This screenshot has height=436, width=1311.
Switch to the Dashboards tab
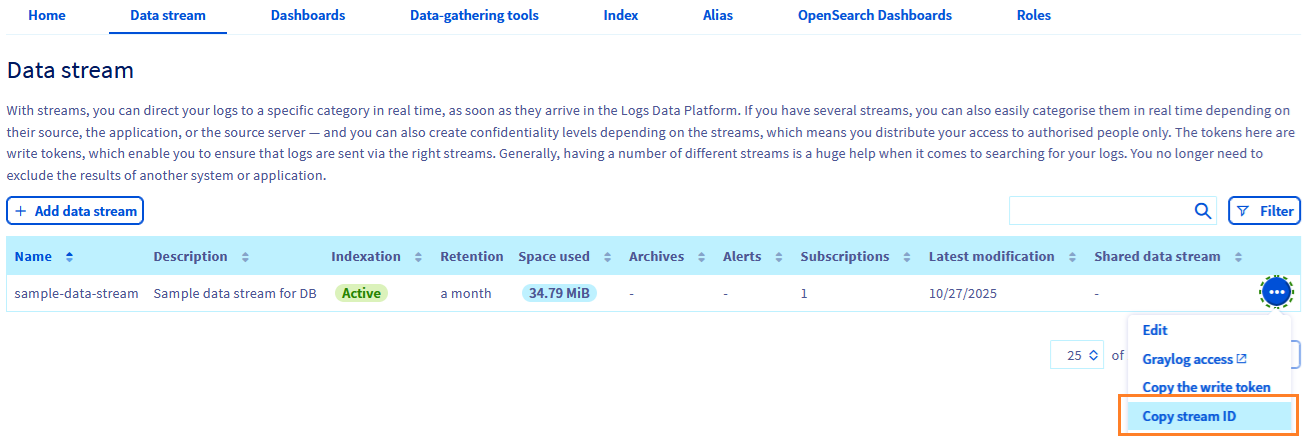click(308, 16)
